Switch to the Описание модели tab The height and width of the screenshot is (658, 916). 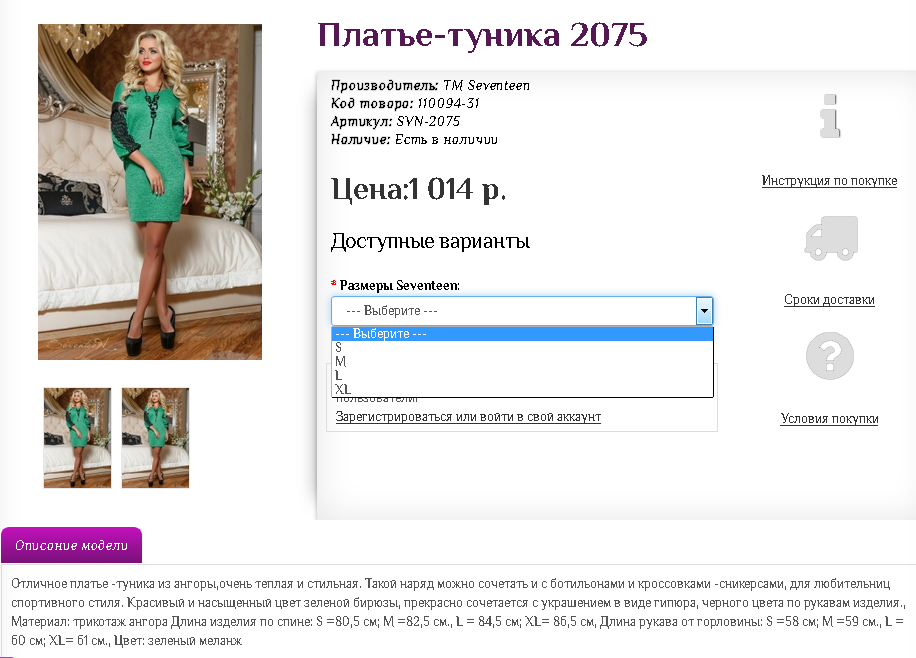[72, 546]
